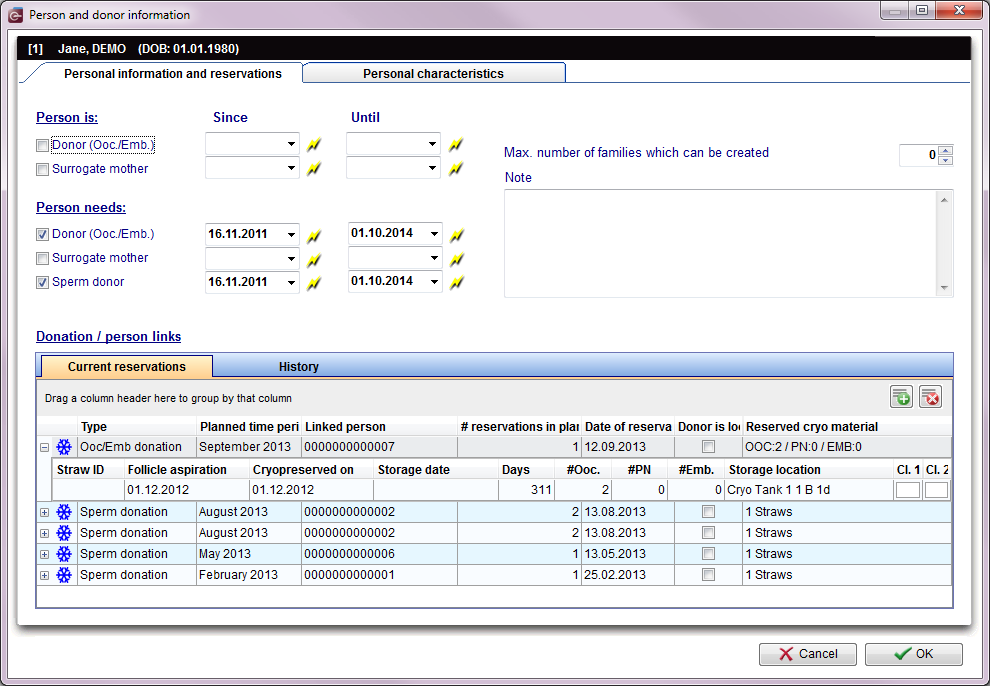Viewport: 990px width, 686px height.
Task: Click lightning icon next to Sperm donor Until date
Action: (x=456, y=283)
